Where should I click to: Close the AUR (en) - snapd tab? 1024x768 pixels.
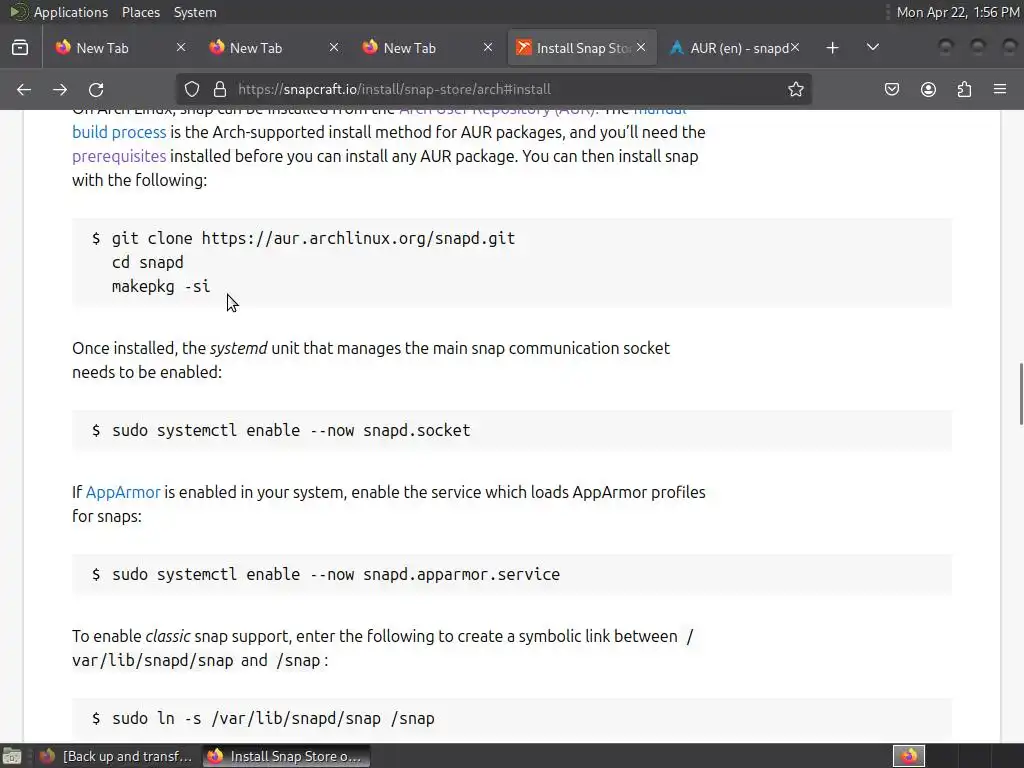[795, 48]
